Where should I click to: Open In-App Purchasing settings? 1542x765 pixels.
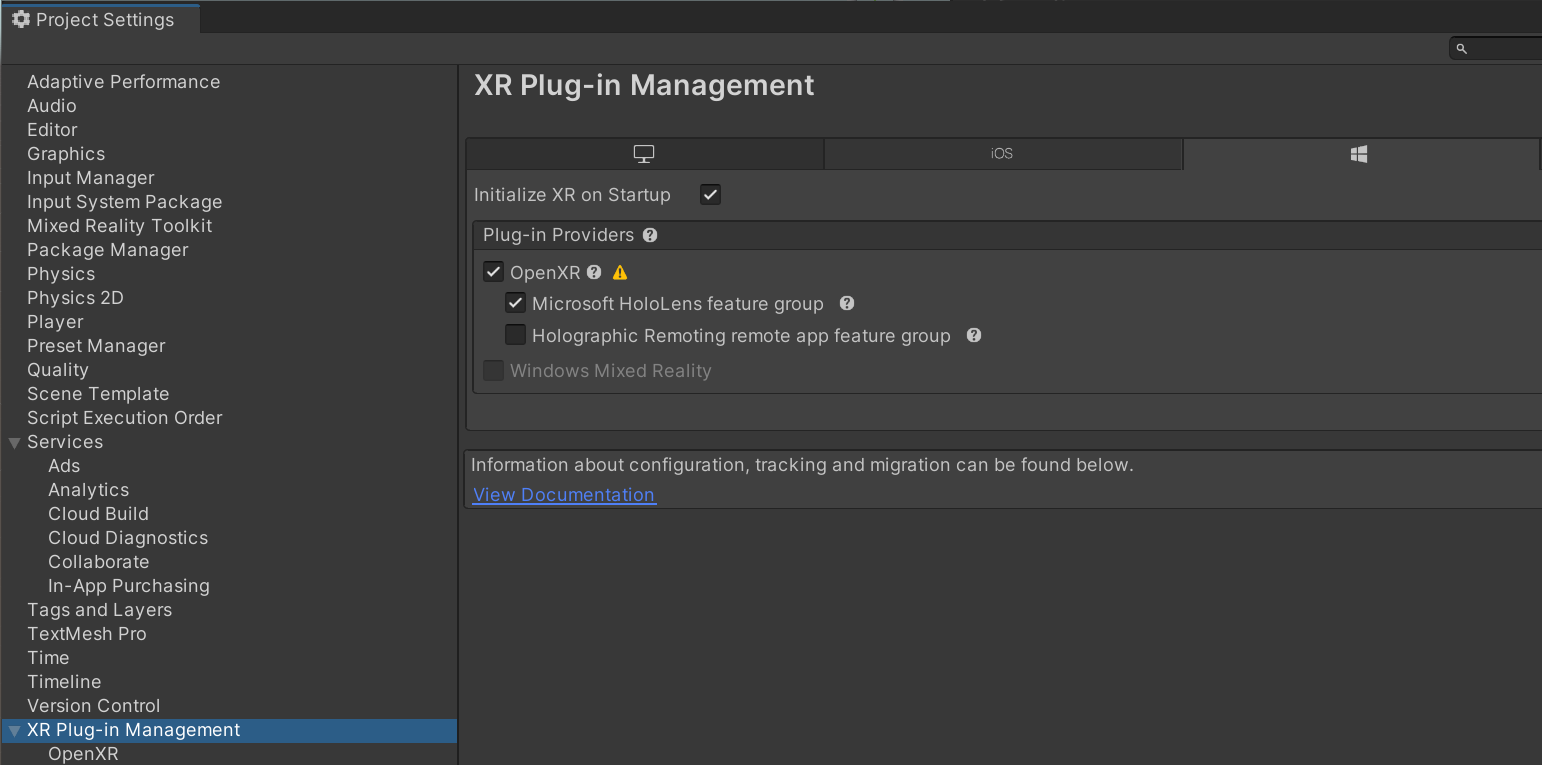[x=129, y=586]
